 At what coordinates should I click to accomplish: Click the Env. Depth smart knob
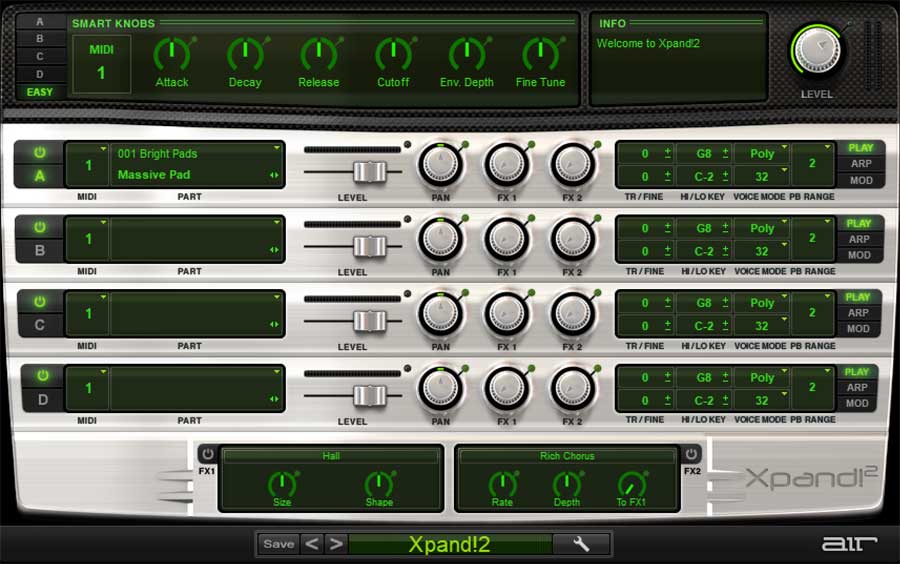467,55
